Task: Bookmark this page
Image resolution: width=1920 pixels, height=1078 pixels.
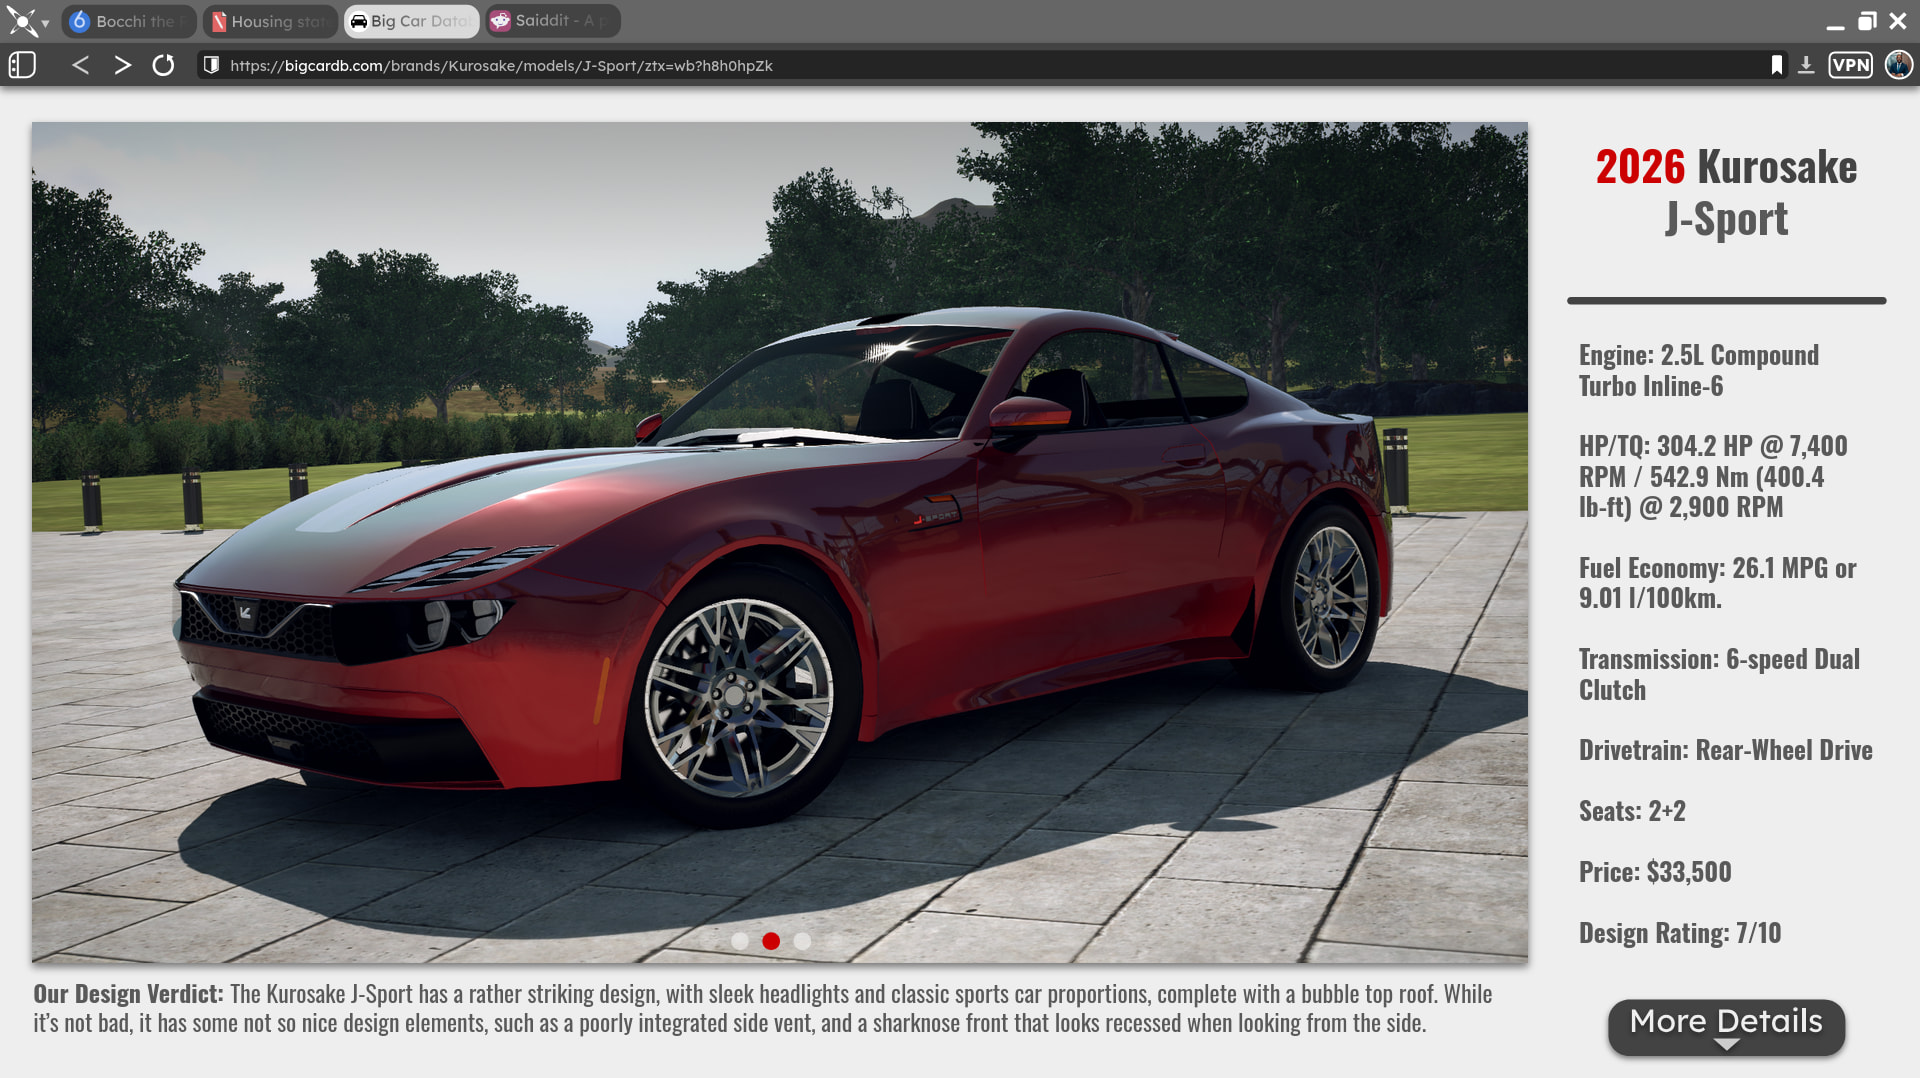Action: pos(1777,65)
